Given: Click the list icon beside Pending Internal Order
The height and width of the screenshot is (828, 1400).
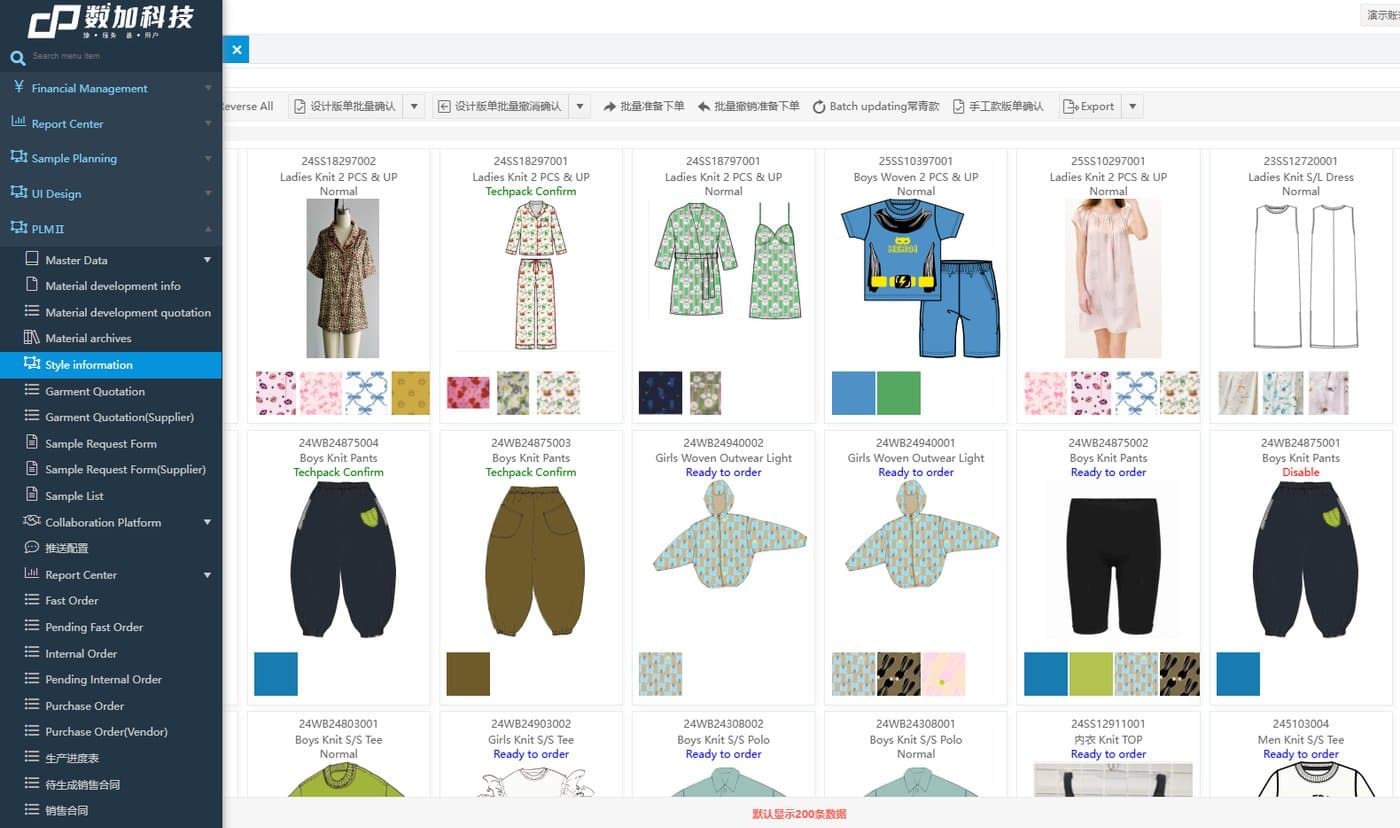Looking at the screenshot, I should pos(32,679).
